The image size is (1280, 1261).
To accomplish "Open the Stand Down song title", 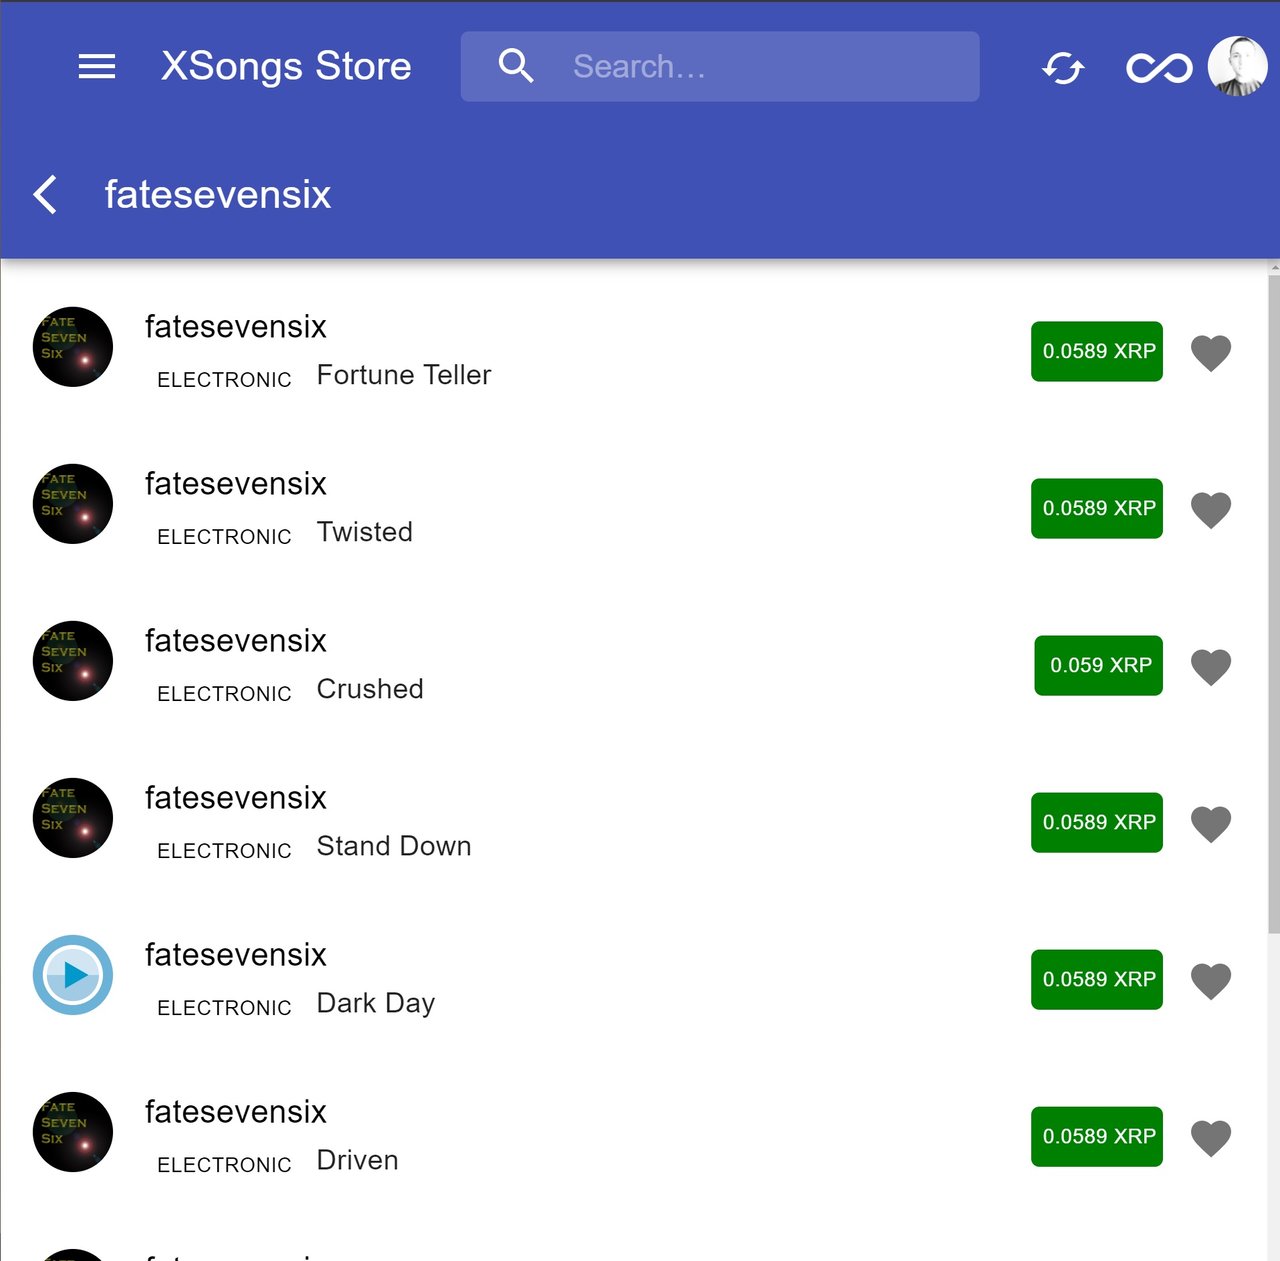I will point(394,846).
